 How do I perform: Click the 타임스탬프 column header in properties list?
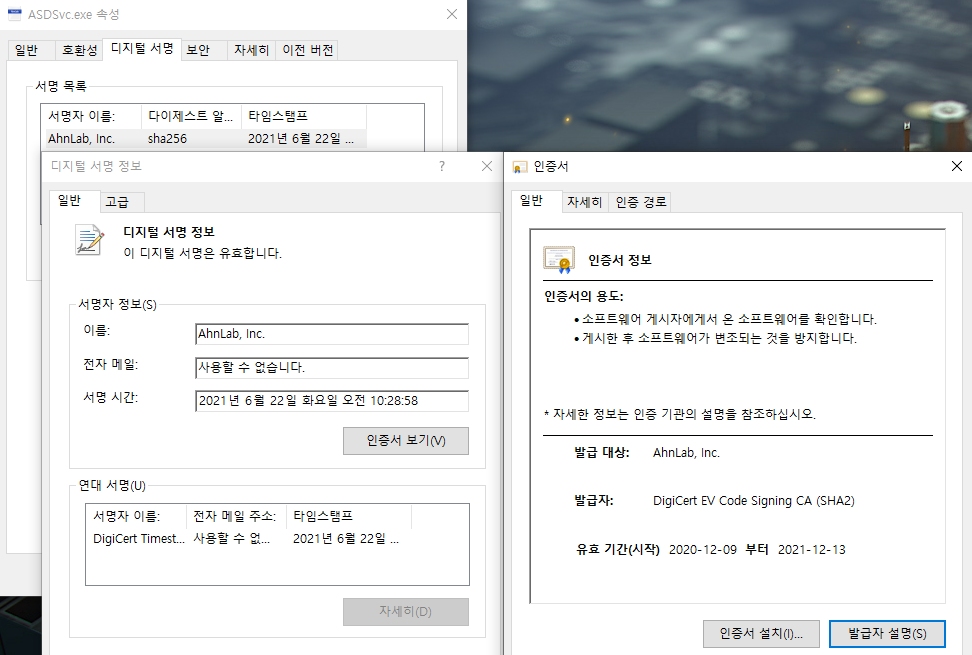click(304, 116)
